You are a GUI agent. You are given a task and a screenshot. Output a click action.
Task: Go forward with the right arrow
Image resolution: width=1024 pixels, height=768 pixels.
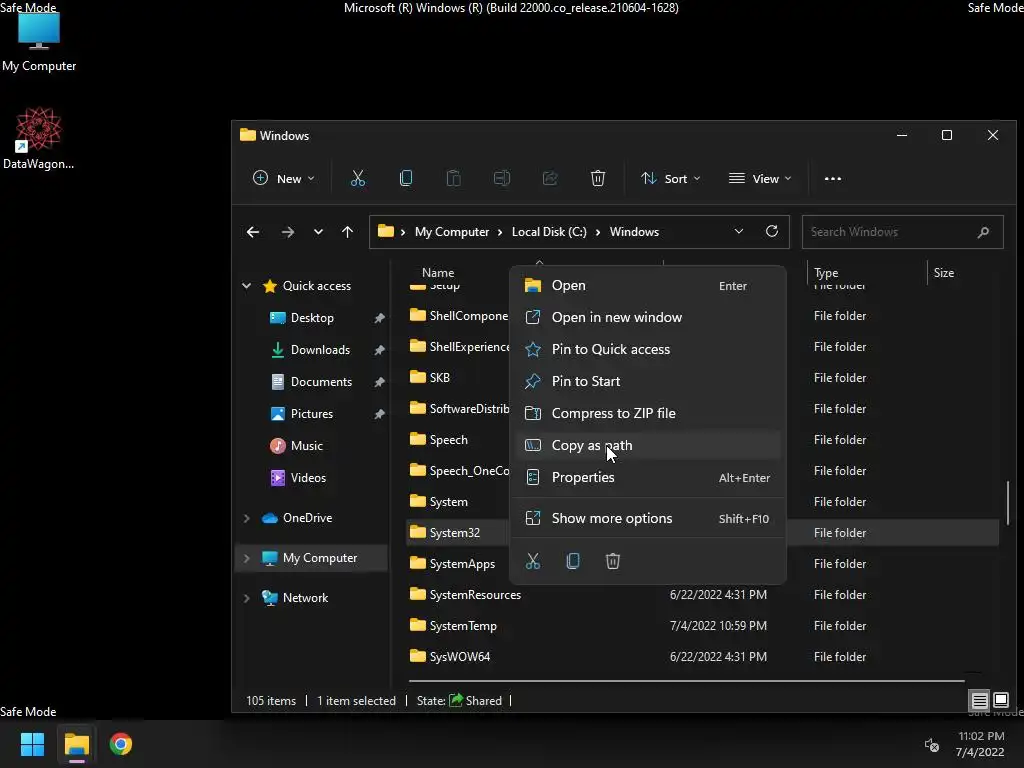coord(287,232)
